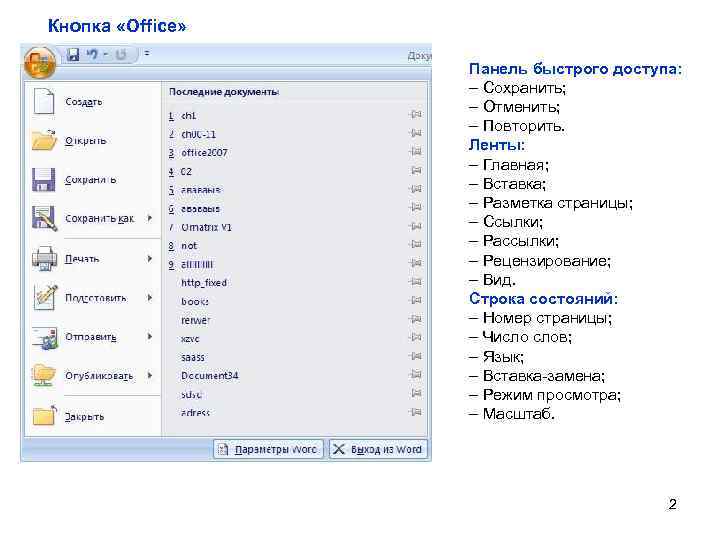Expand the Подготовить submenu arrow
720x540 pixels.
click(x=150, y=298)
